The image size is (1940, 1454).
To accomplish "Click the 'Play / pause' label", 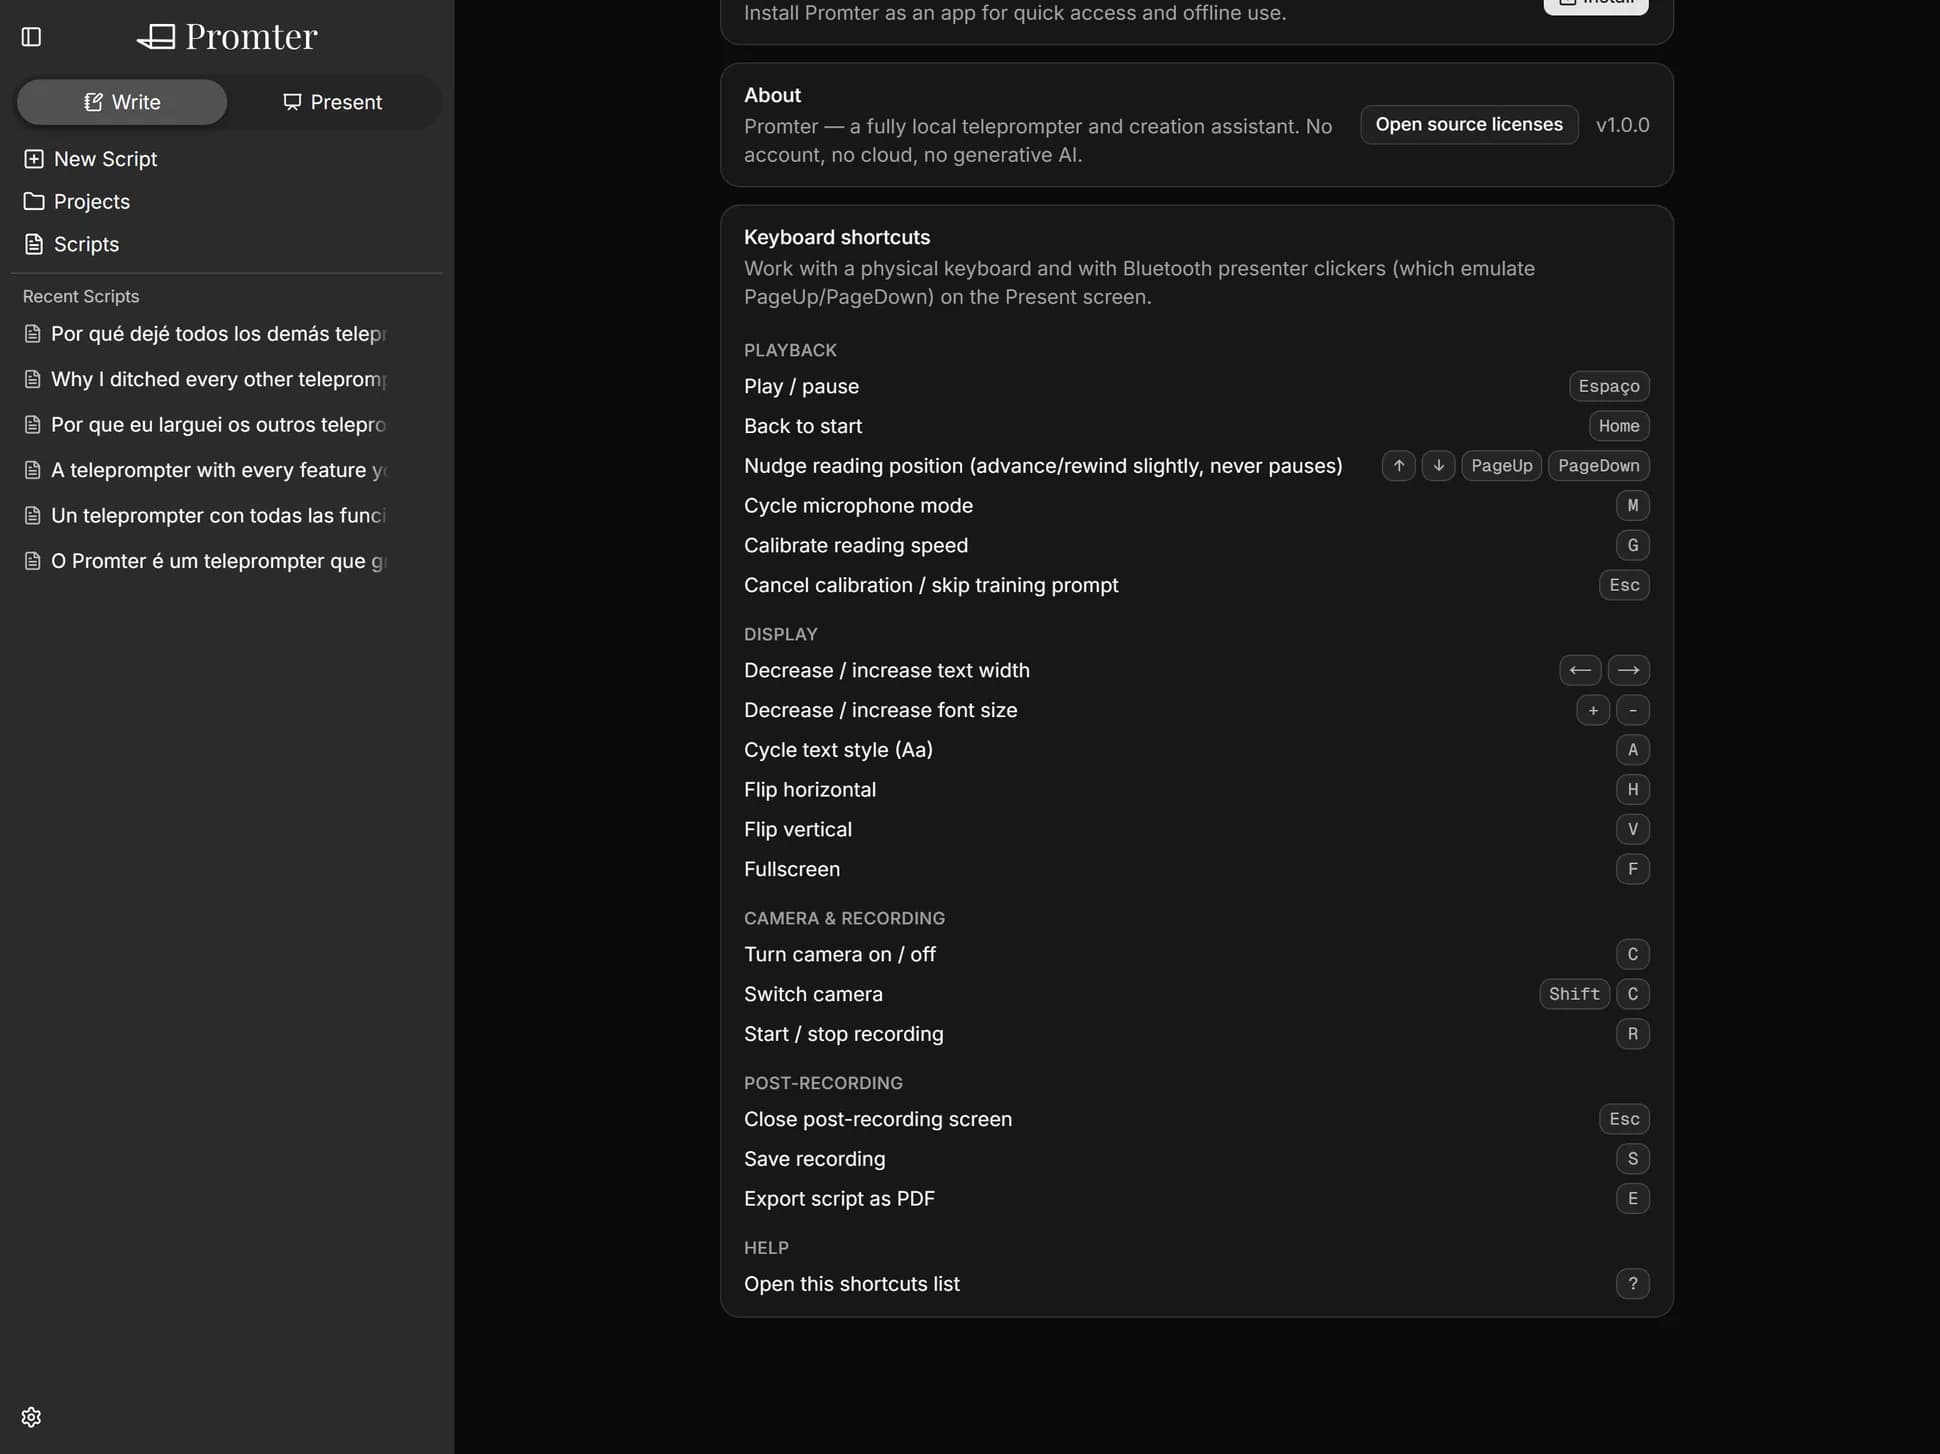I will (801, 386).
